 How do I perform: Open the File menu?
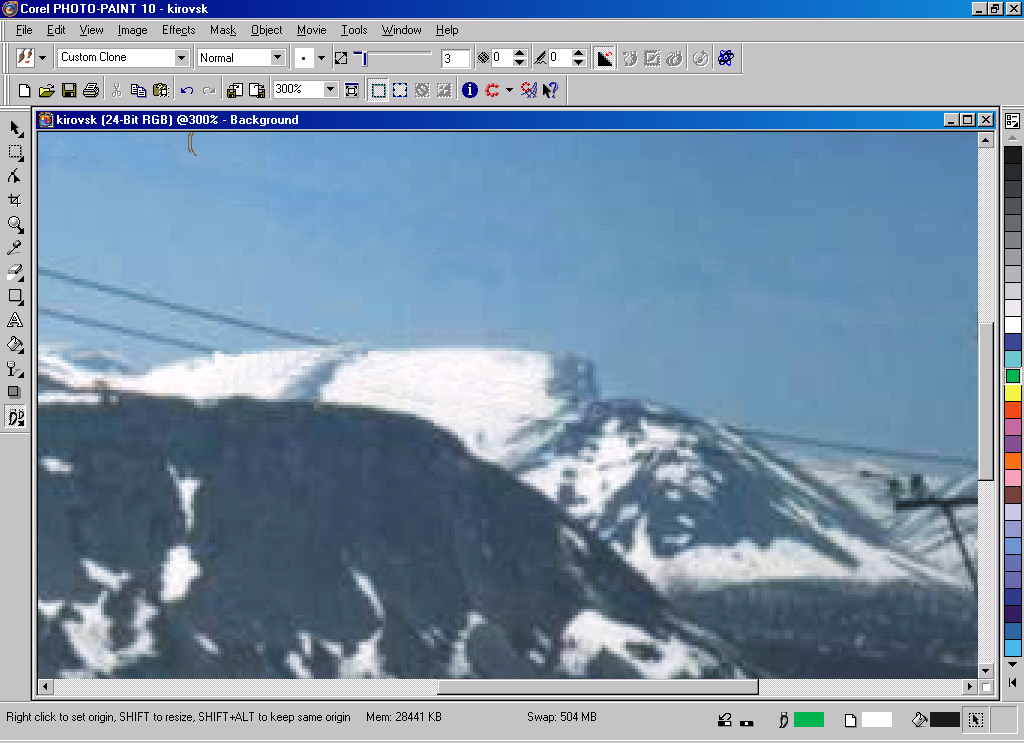24,30
